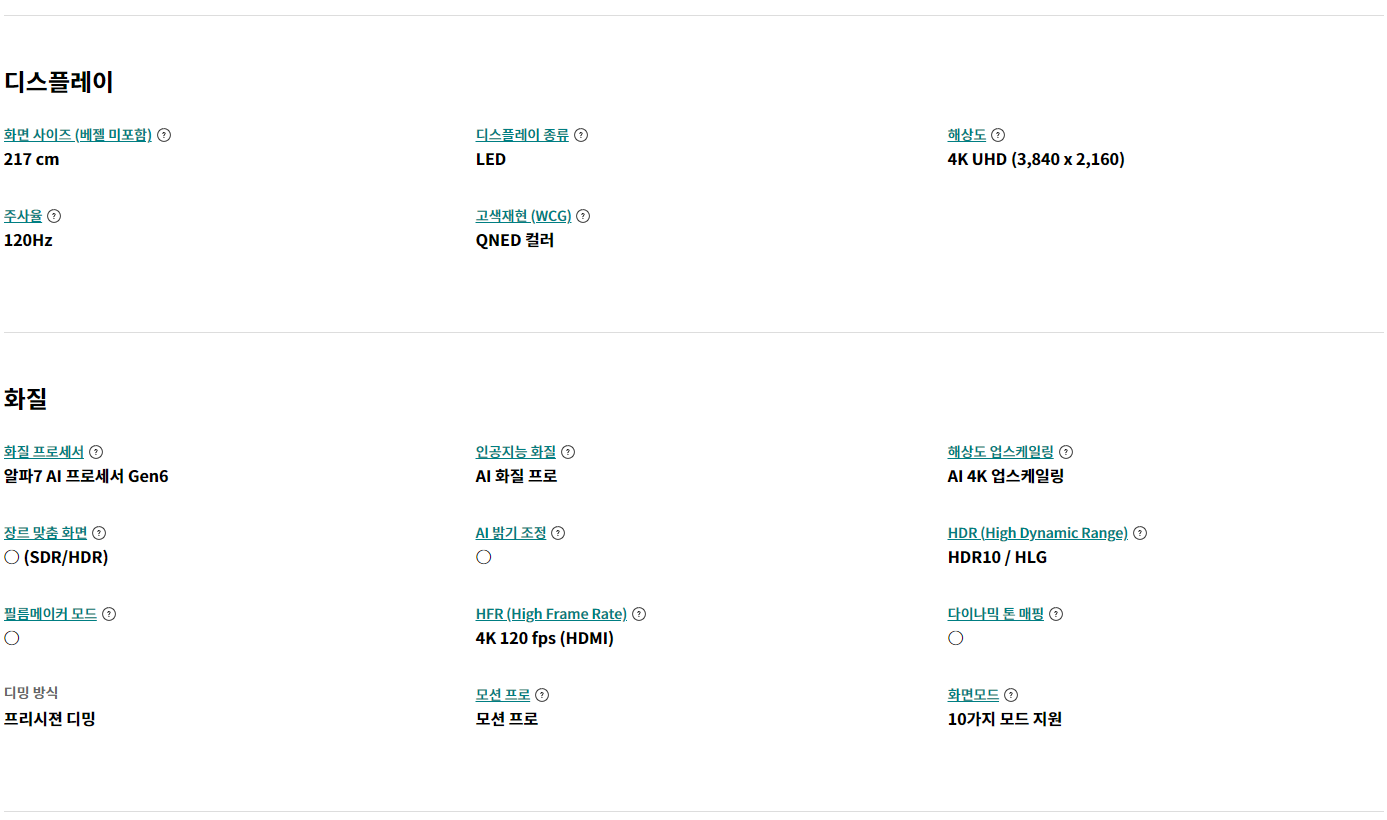Open the HFR (High Frame Rate) link

click(x=551, y=614)
